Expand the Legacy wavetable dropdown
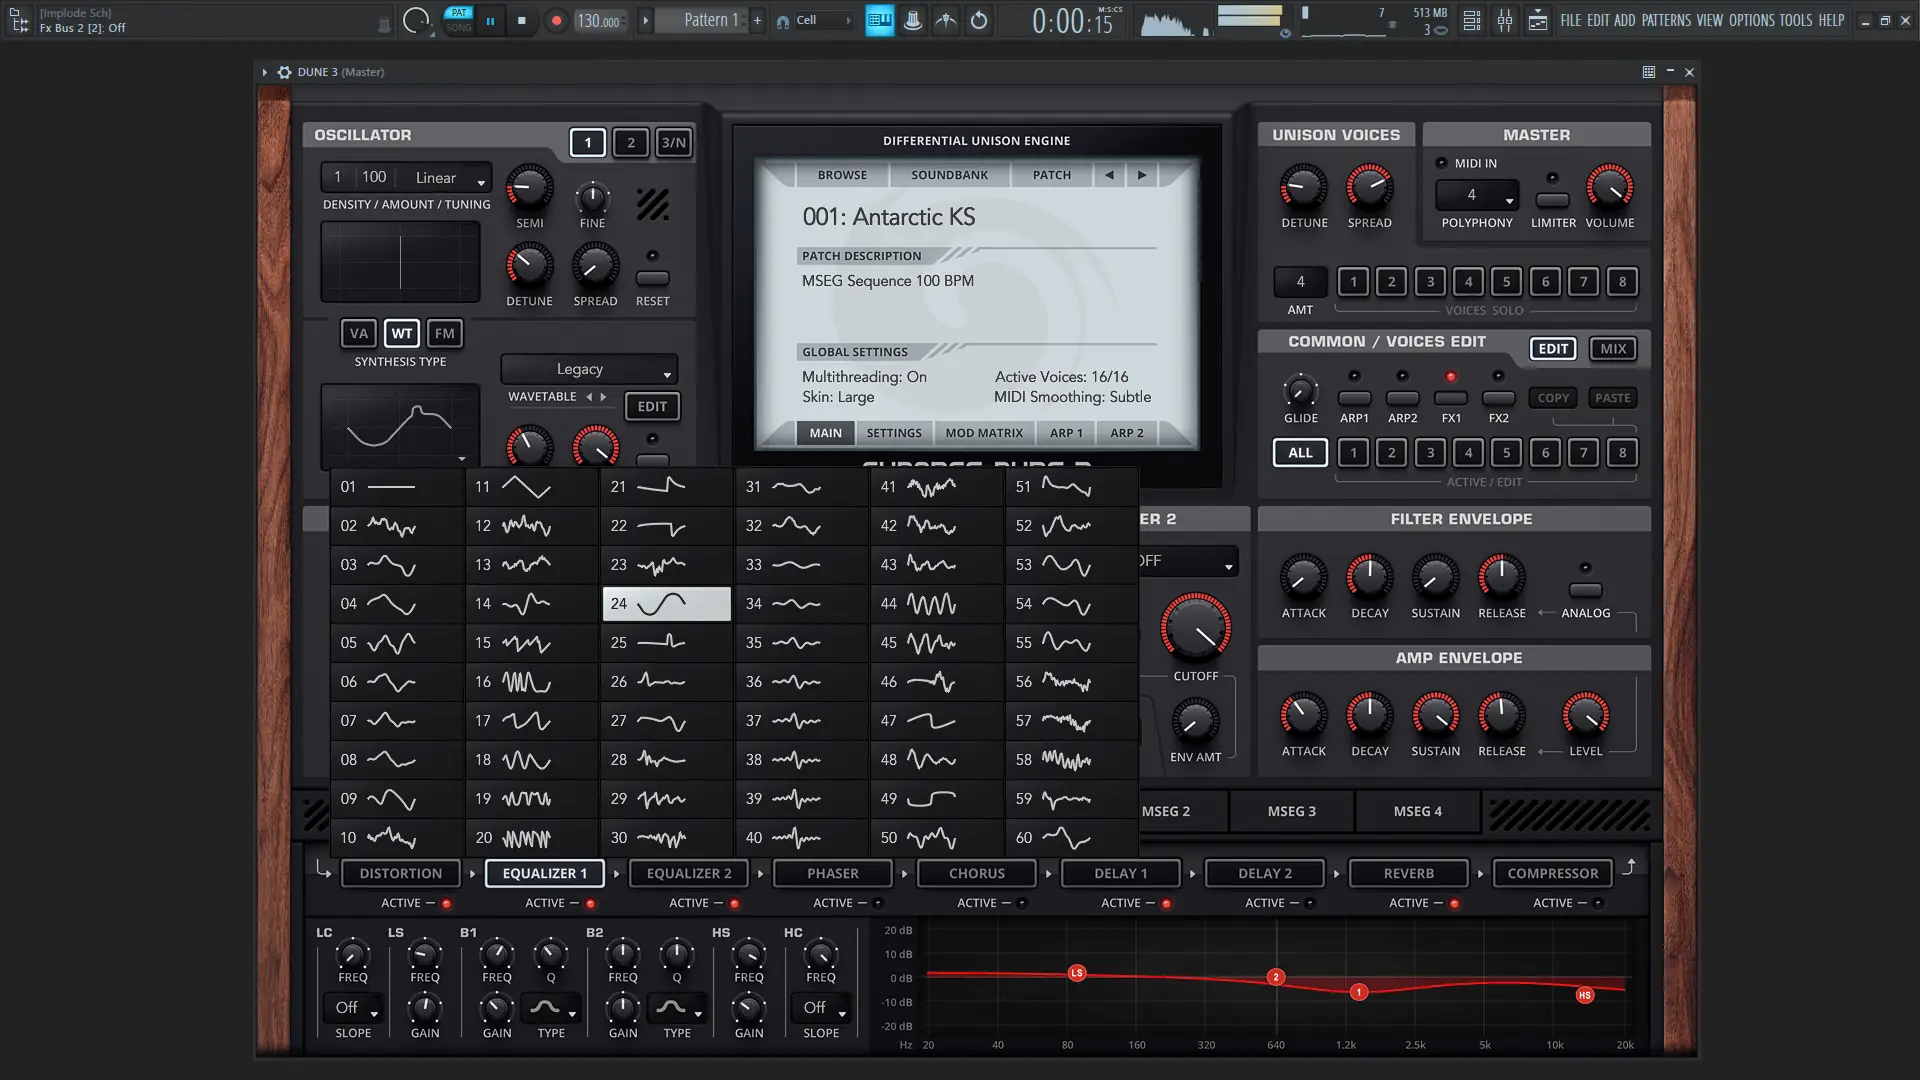This screenshot has width=1920, height=1080. [589, 369]
